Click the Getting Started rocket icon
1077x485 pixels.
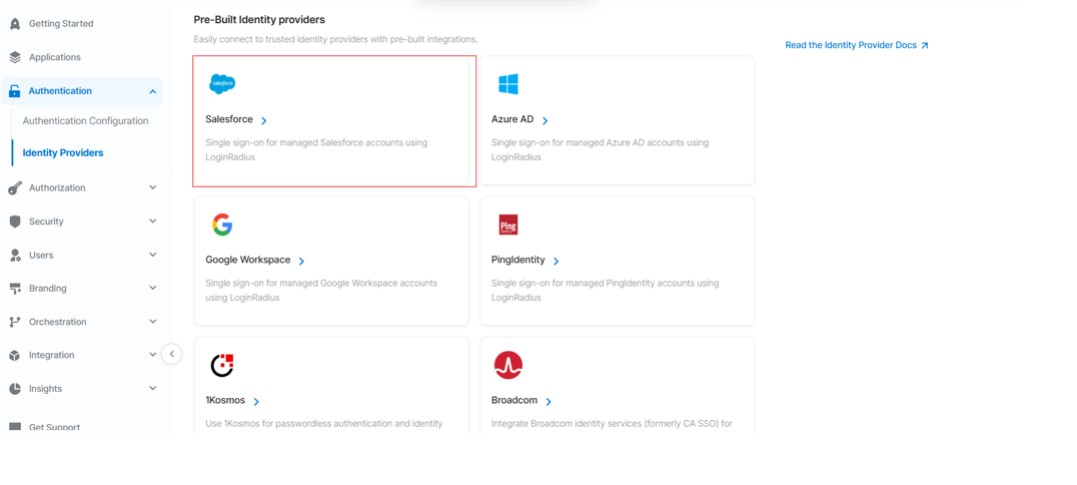click(x=15, y=24)
